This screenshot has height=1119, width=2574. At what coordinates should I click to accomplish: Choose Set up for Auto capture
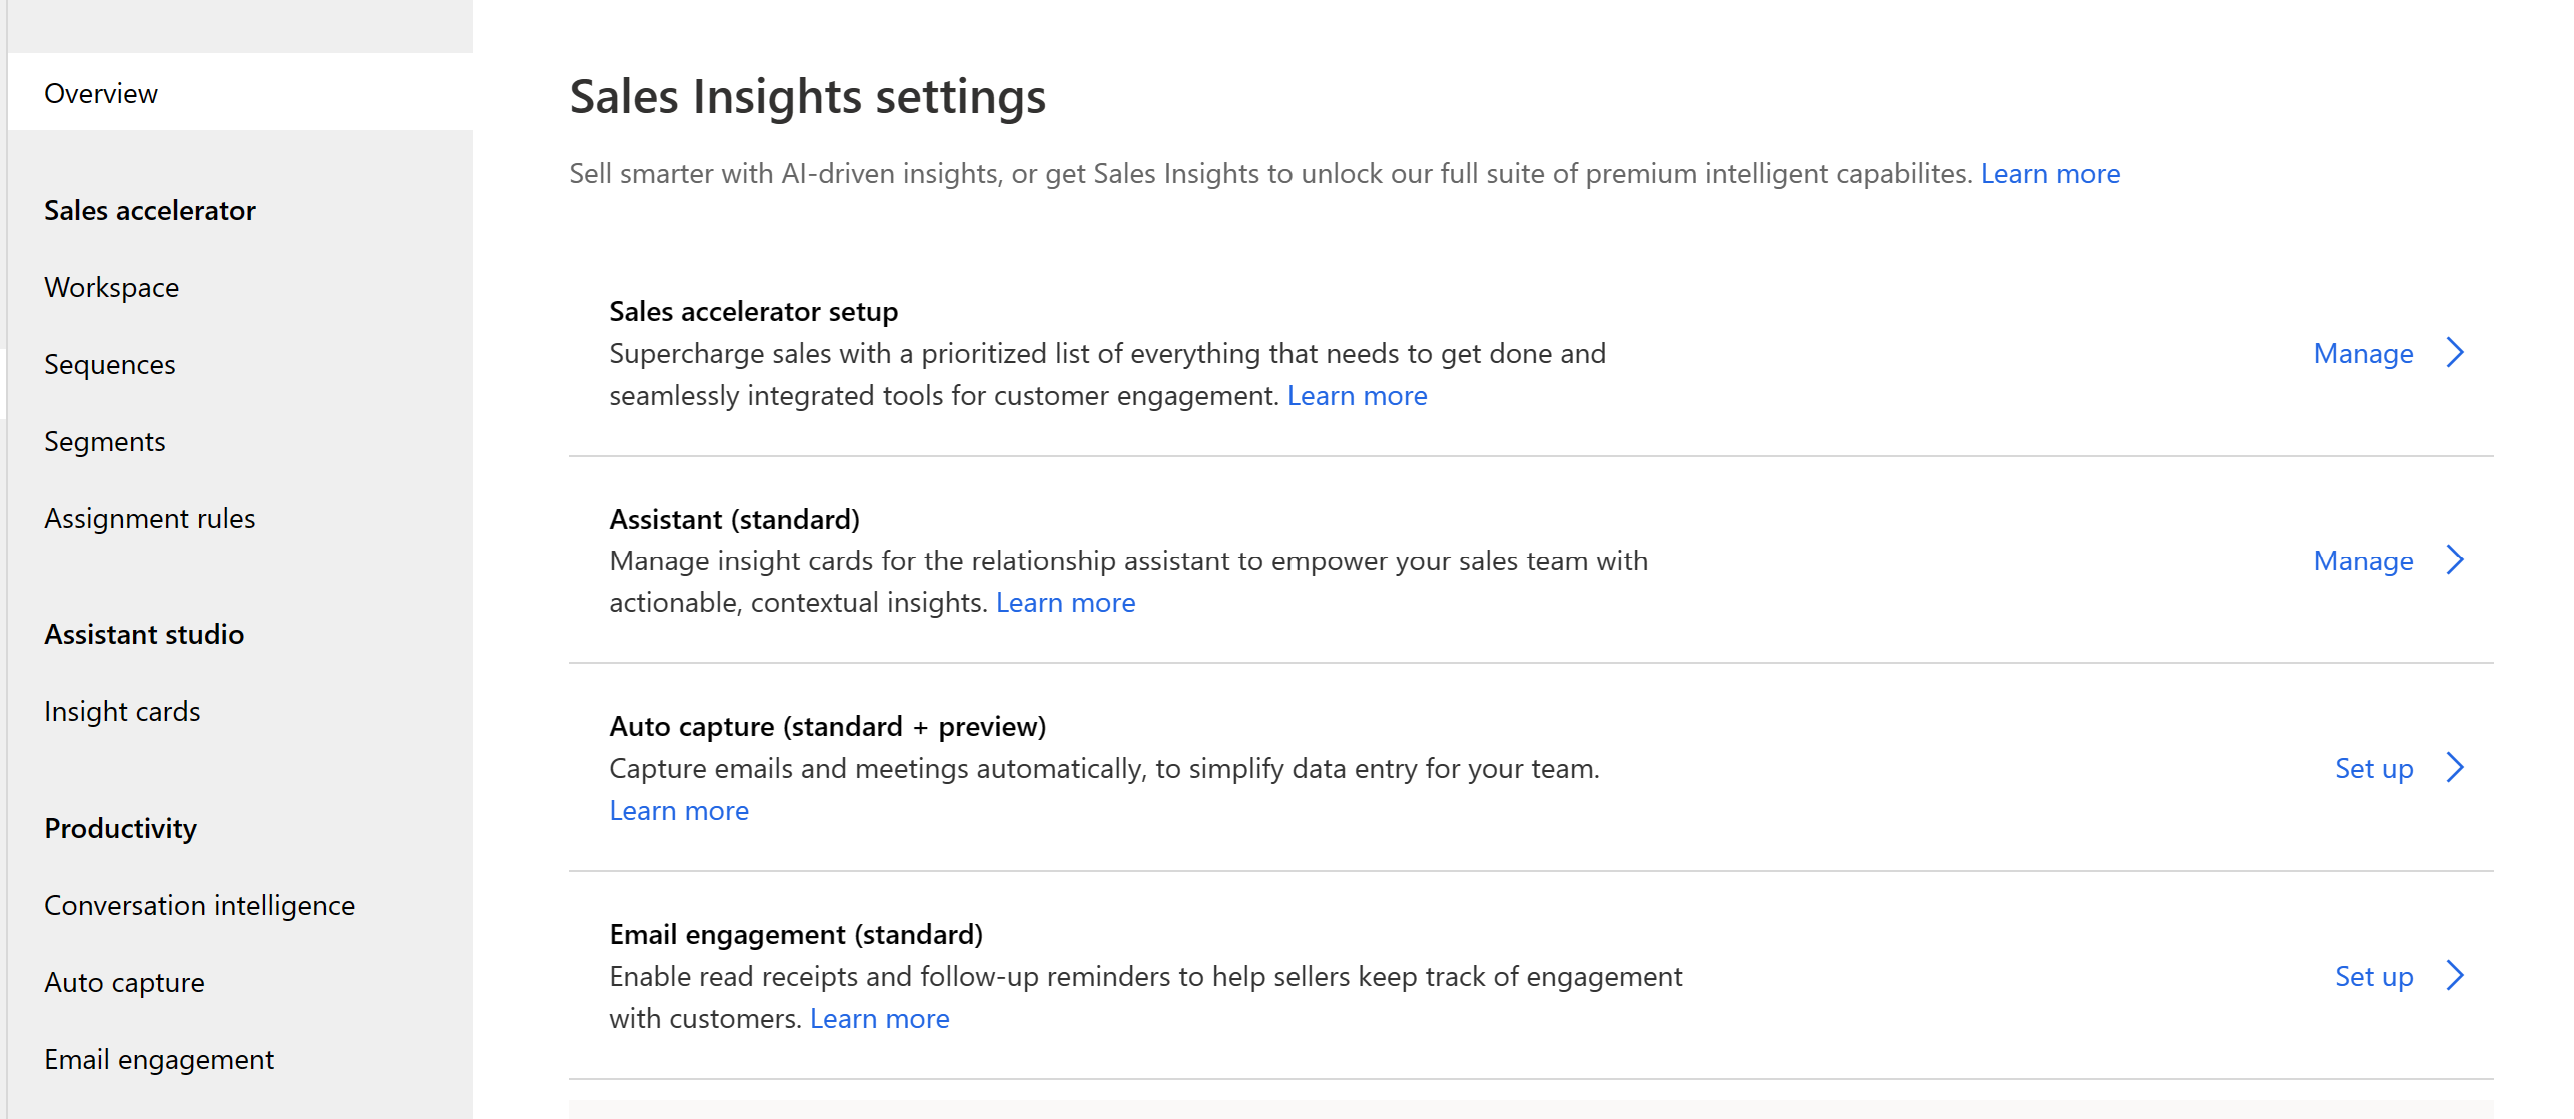[2374, 768]
